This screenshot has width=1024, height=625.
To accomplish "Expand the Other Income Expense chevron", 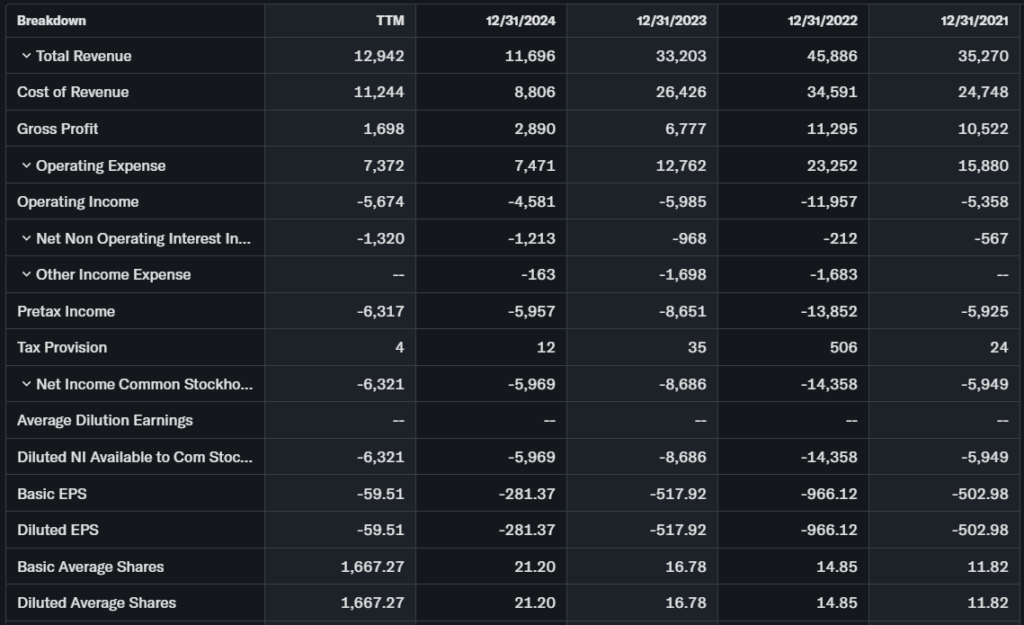I will [26, 275].
